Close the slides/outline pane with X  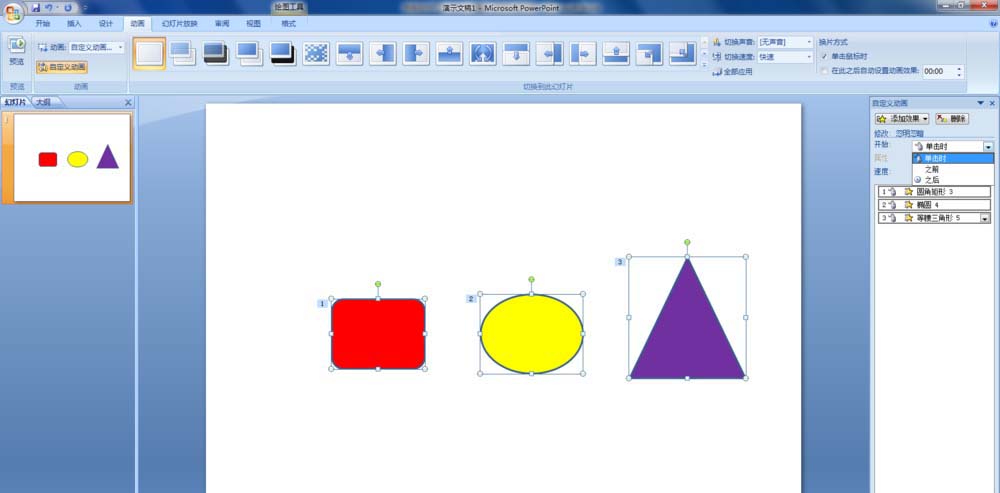click(128, 103)
